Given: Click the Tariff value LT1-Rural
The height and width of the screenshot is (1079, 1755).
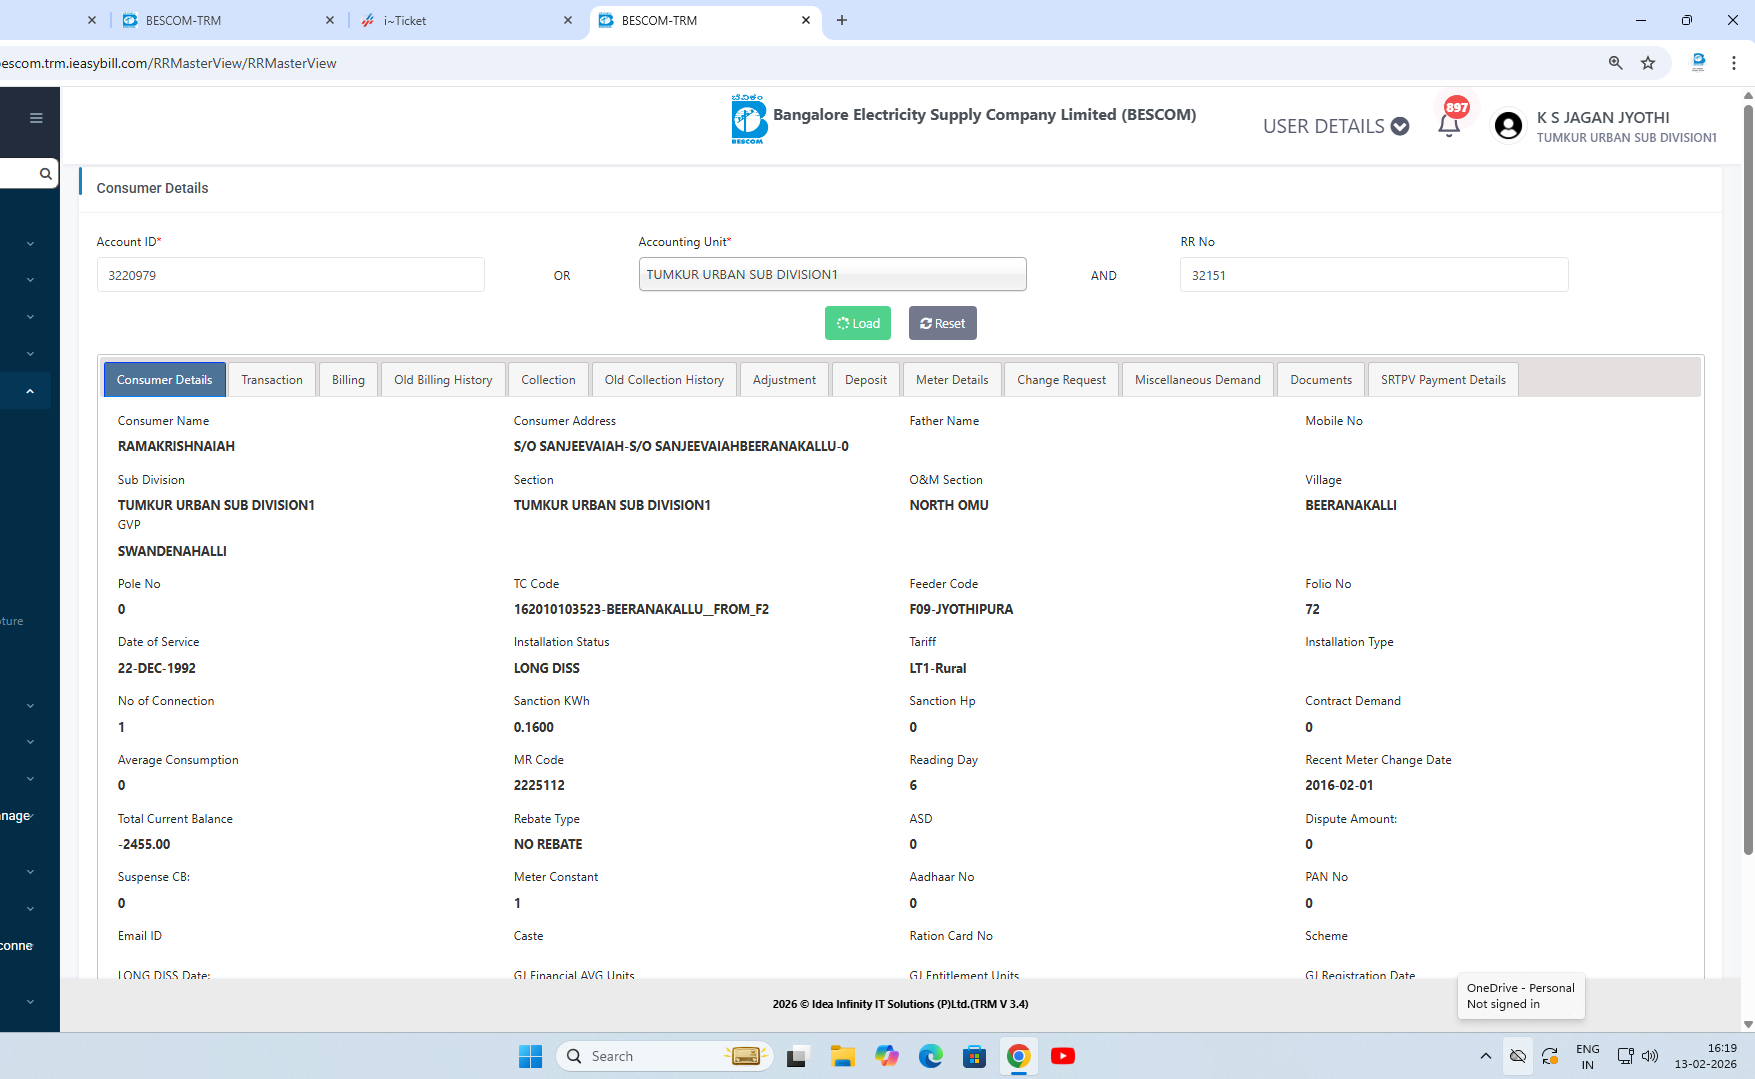Looking at the screenshot, I should point(938,668).
